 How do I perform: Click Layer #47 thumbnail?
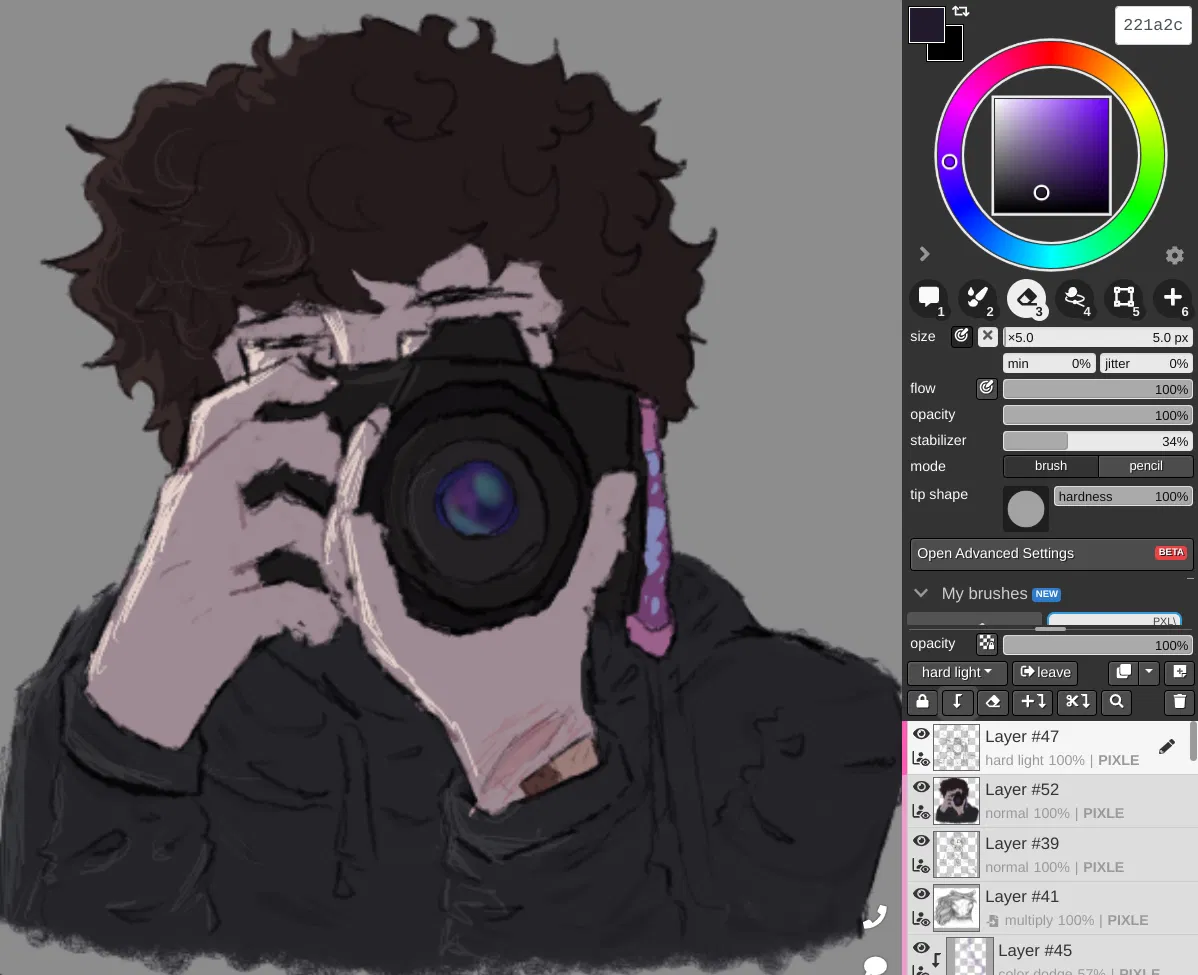tap(956, 747)
